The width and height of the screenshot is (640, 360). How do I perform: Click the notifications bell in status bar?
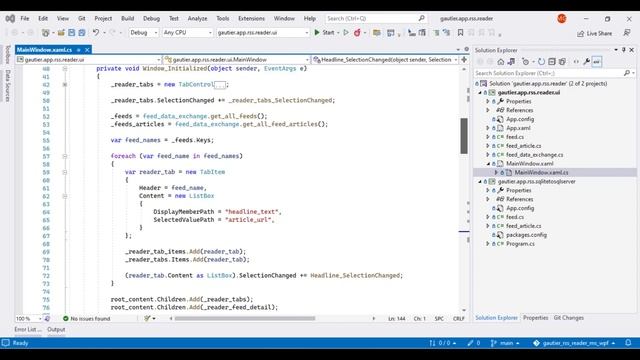pos(629,343)
